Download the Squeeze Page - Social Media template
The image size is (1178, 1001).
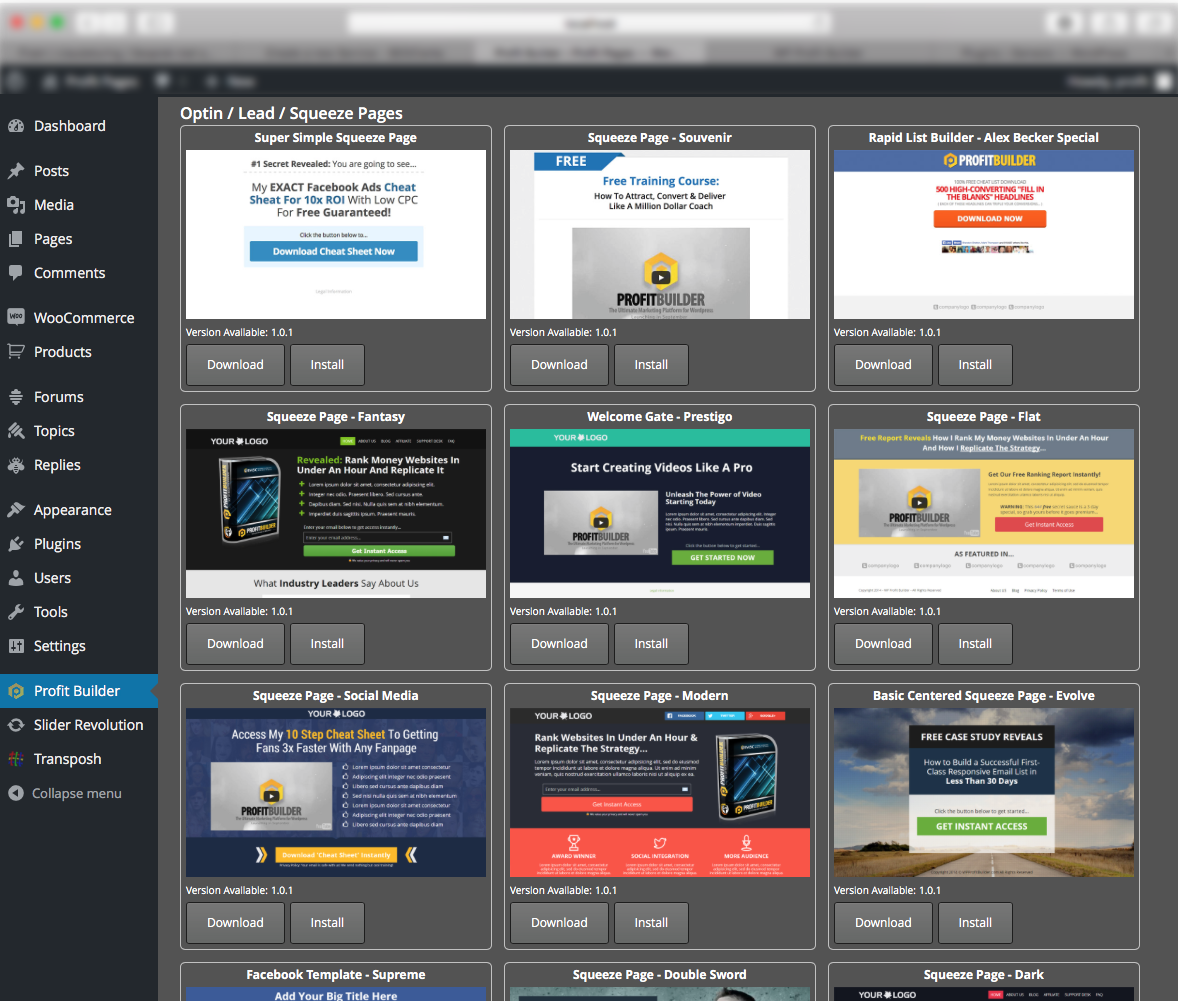pos(235,923)
